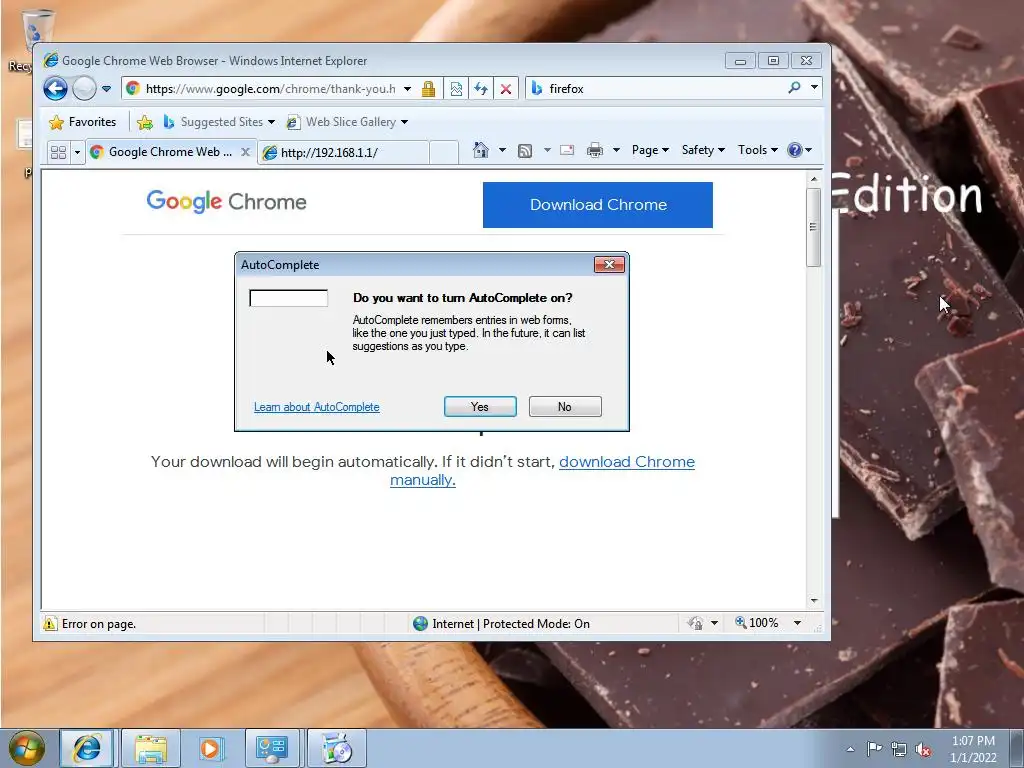Click Internet Explorer taskbar icon
This screenshot has height=768, width=1024.
tap(87, 748)
